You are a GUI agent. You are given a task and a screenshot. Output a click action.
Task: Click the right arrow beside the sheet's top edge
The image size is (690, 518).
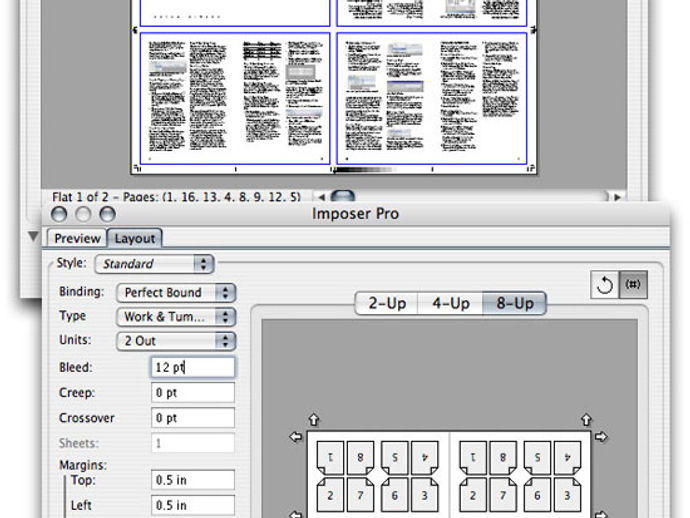click(x=601, y=437)
